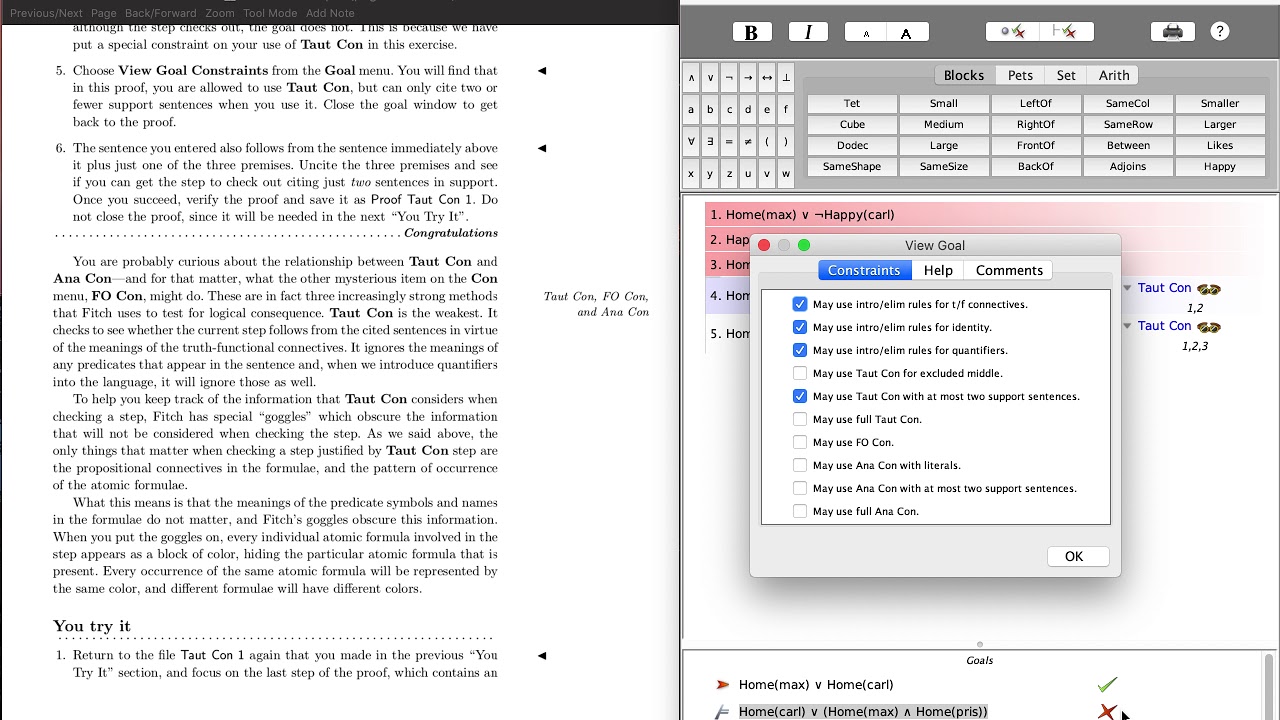Insert the biconditional ↔ symbol
Image resolution: width=1280 pixels, height=720 pixels.
pyautogui.click(x=767, y=77)
